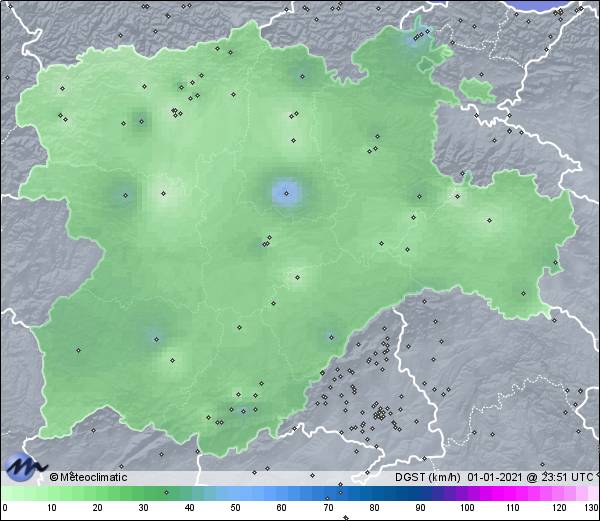Viewport: 600px width, 521px height.
Task: Click the legend value 80
Action: [x=374, y=508]
